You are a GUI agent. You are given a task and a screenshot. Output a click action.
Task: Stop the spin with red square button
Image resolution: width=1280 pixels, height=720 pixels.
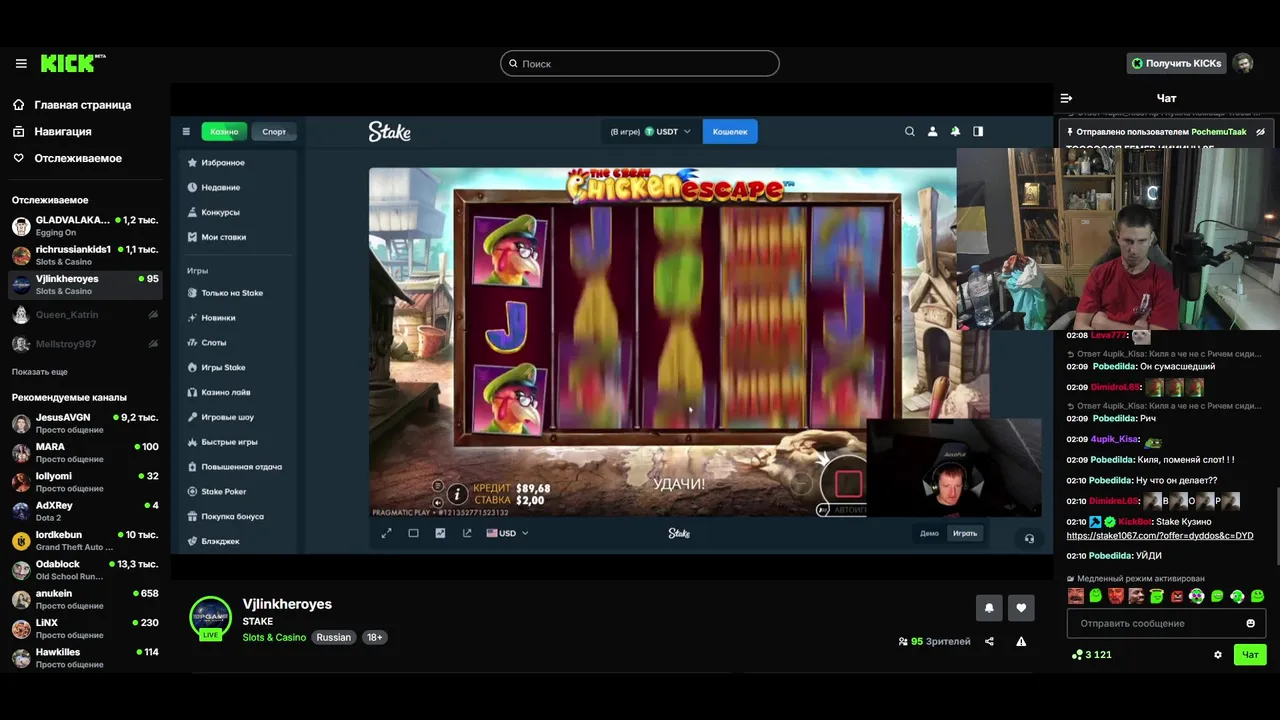(848, 484)
